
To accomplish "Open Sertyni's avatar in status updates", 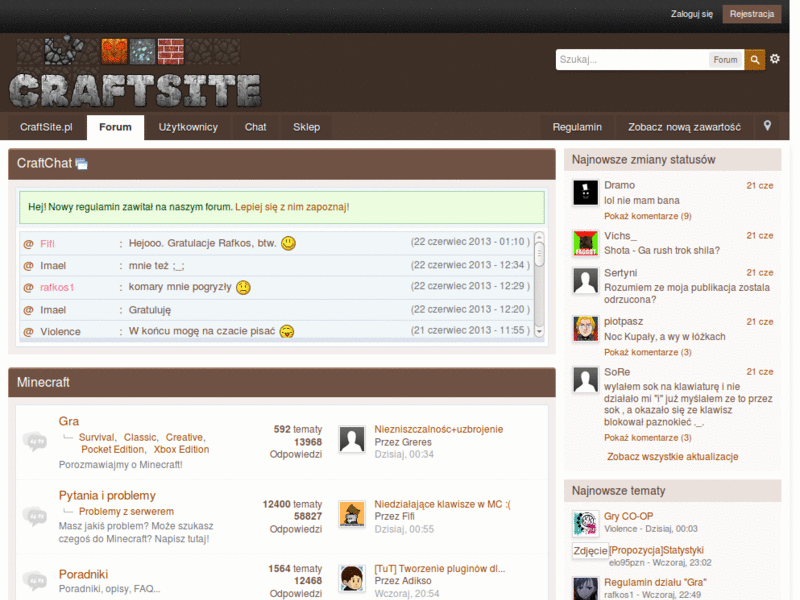I will click(x=585, y=280).
